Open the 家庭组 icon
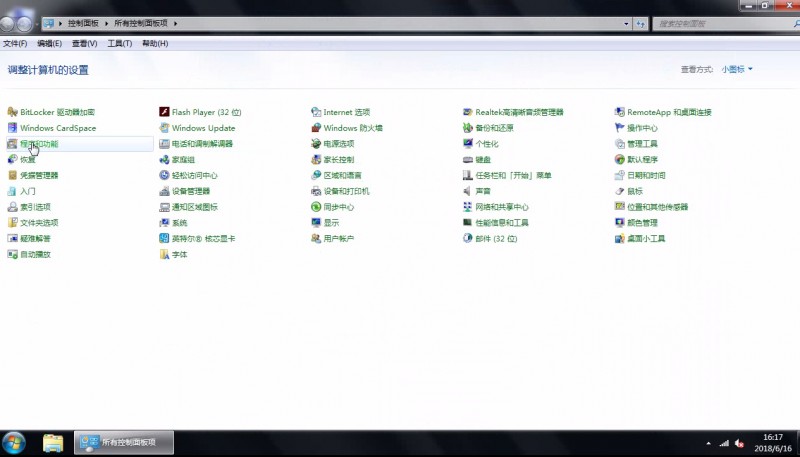This screenshot has height=457, width=800. 164,160
